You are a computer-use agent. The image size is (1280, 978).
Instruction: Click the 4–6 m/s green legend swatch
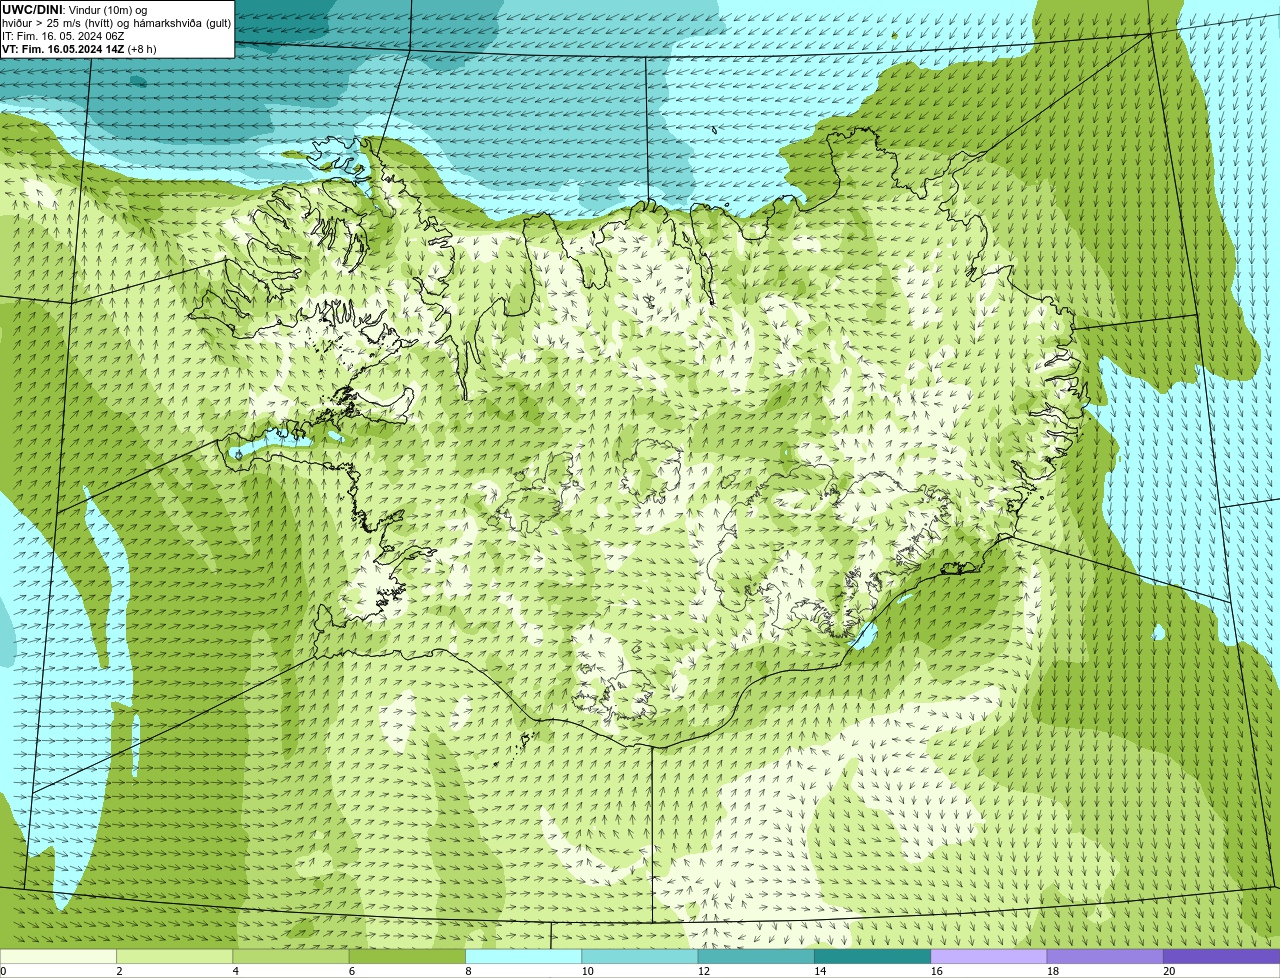point(291,956)
